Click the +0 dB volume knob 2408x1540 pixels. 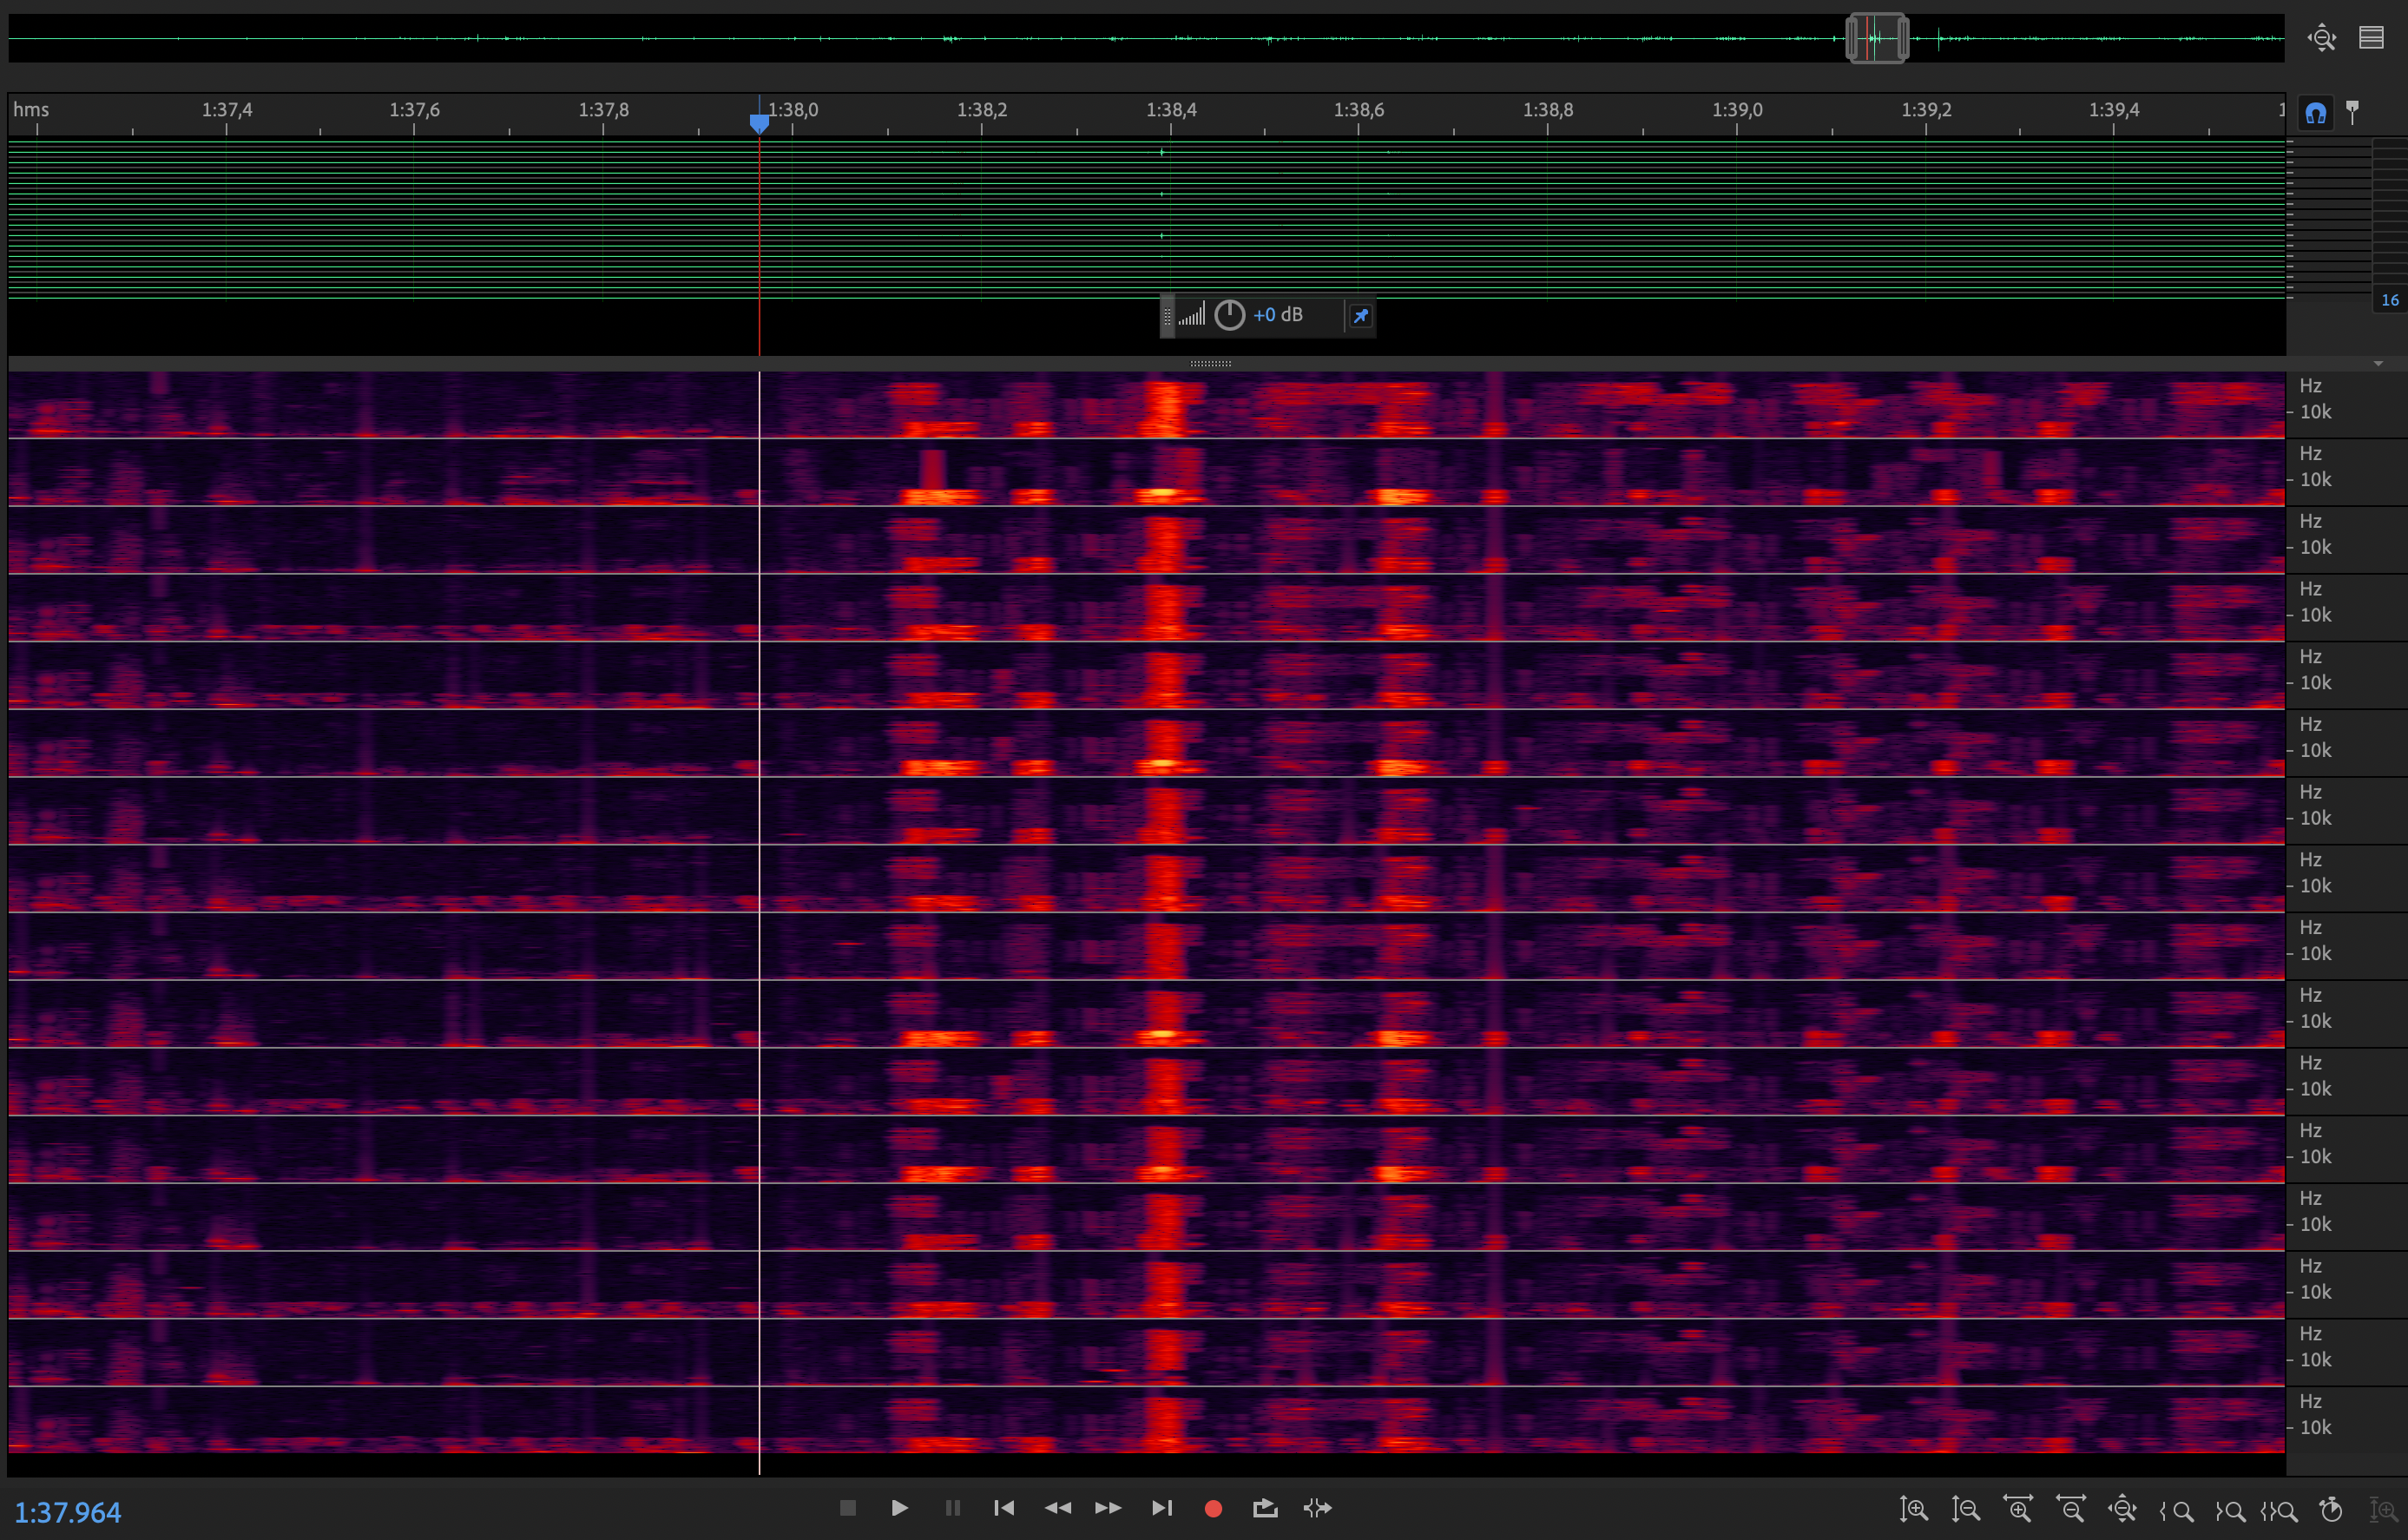click(1229, 315)
